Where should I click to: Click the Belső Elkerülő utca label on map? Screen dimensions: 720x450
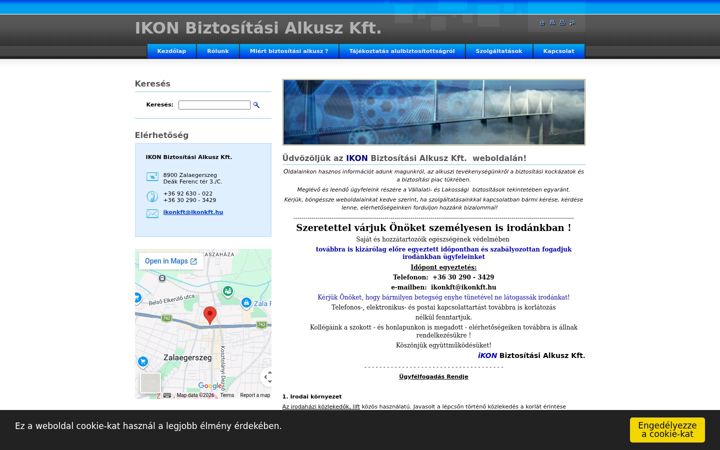click(171, 300)
